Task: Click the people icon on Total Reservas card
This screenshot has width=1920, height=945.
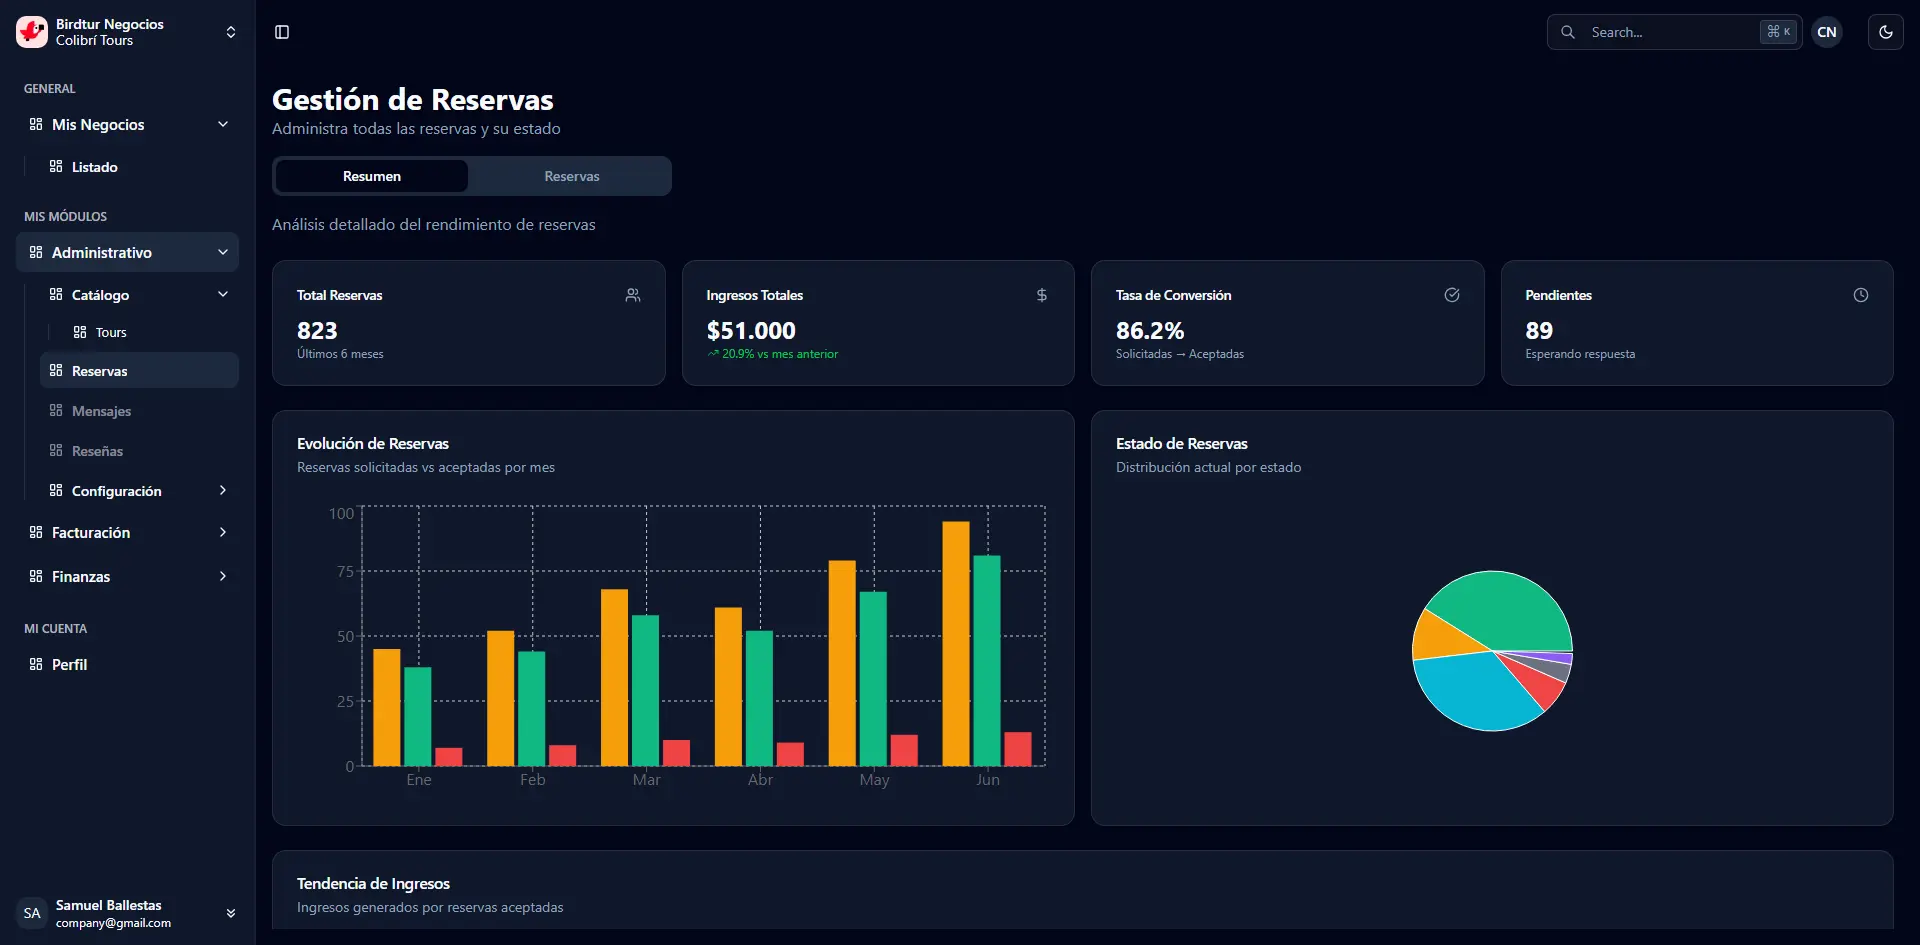Action: [x=633, y=295]
